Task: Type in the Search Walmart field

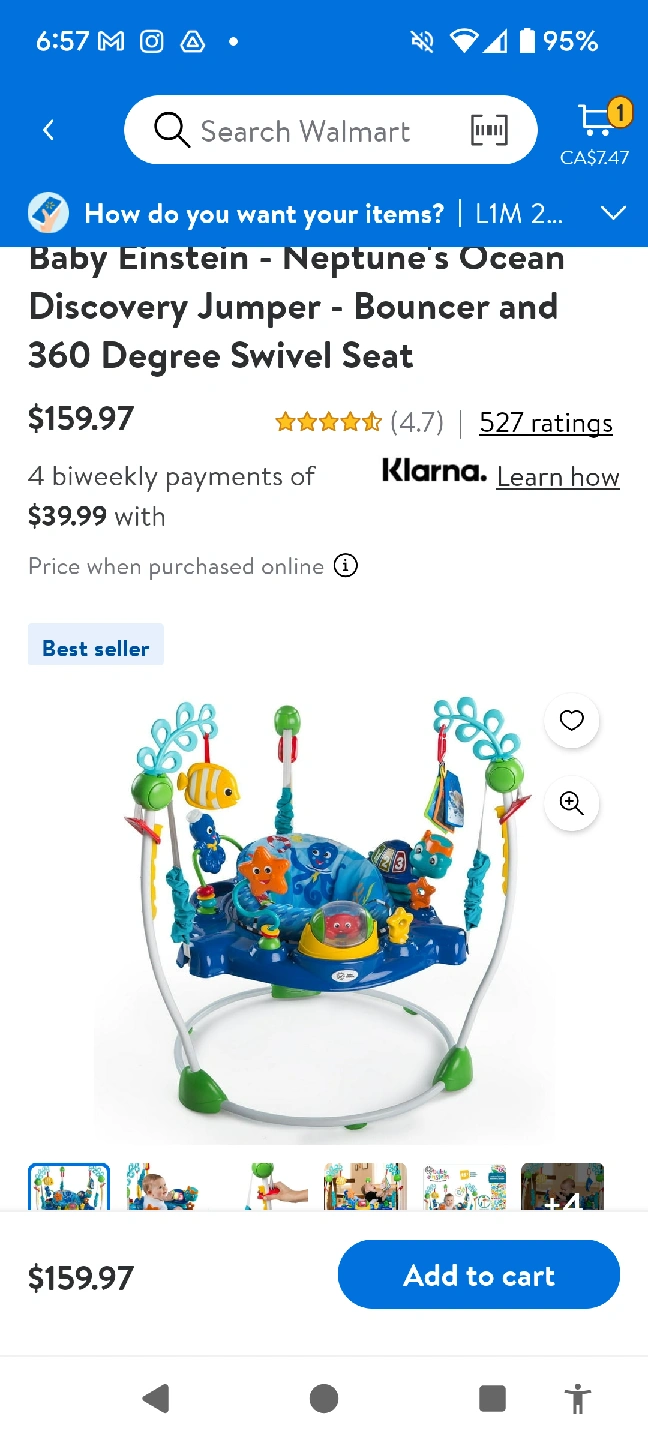Action: tap(305, 131)
